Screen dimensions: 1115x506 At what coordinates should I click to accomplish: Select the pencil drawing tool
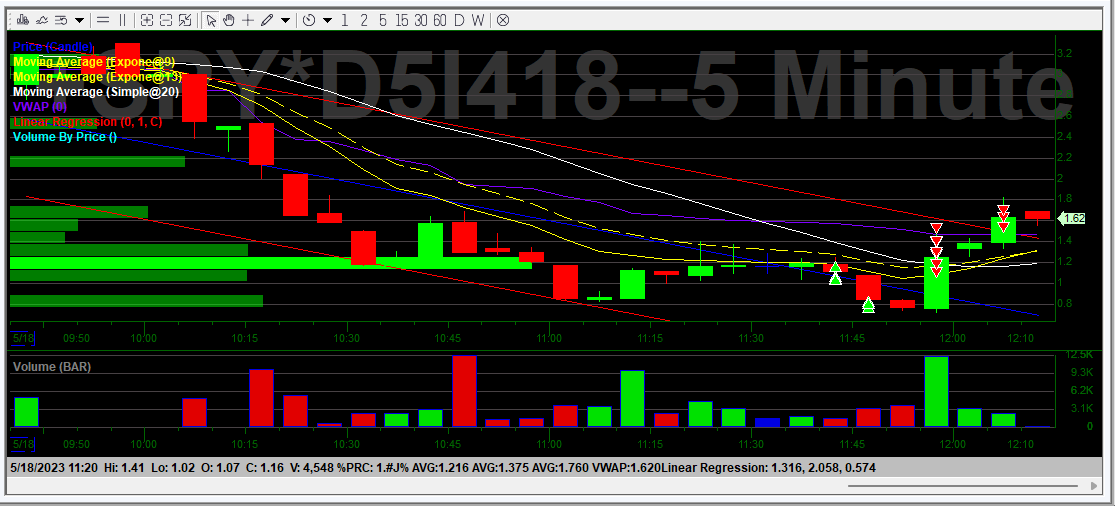[x=267, y=20]
